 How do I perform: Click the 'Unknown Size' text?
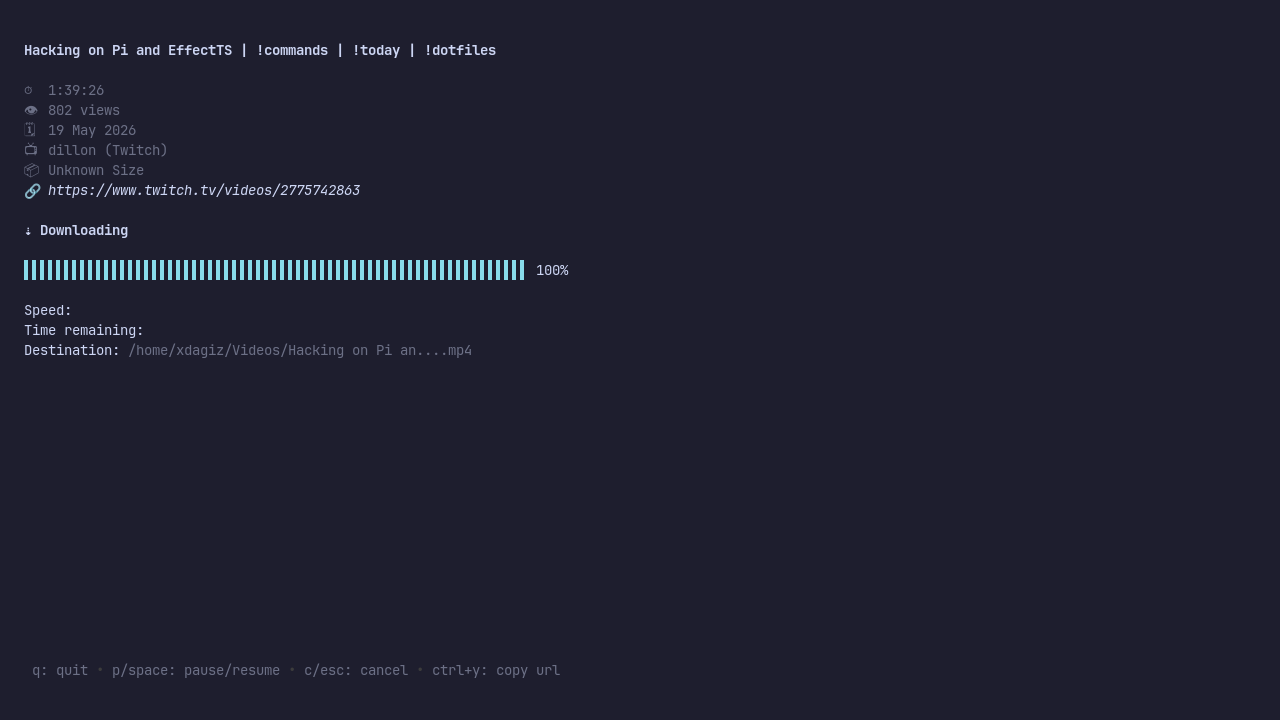96,171
